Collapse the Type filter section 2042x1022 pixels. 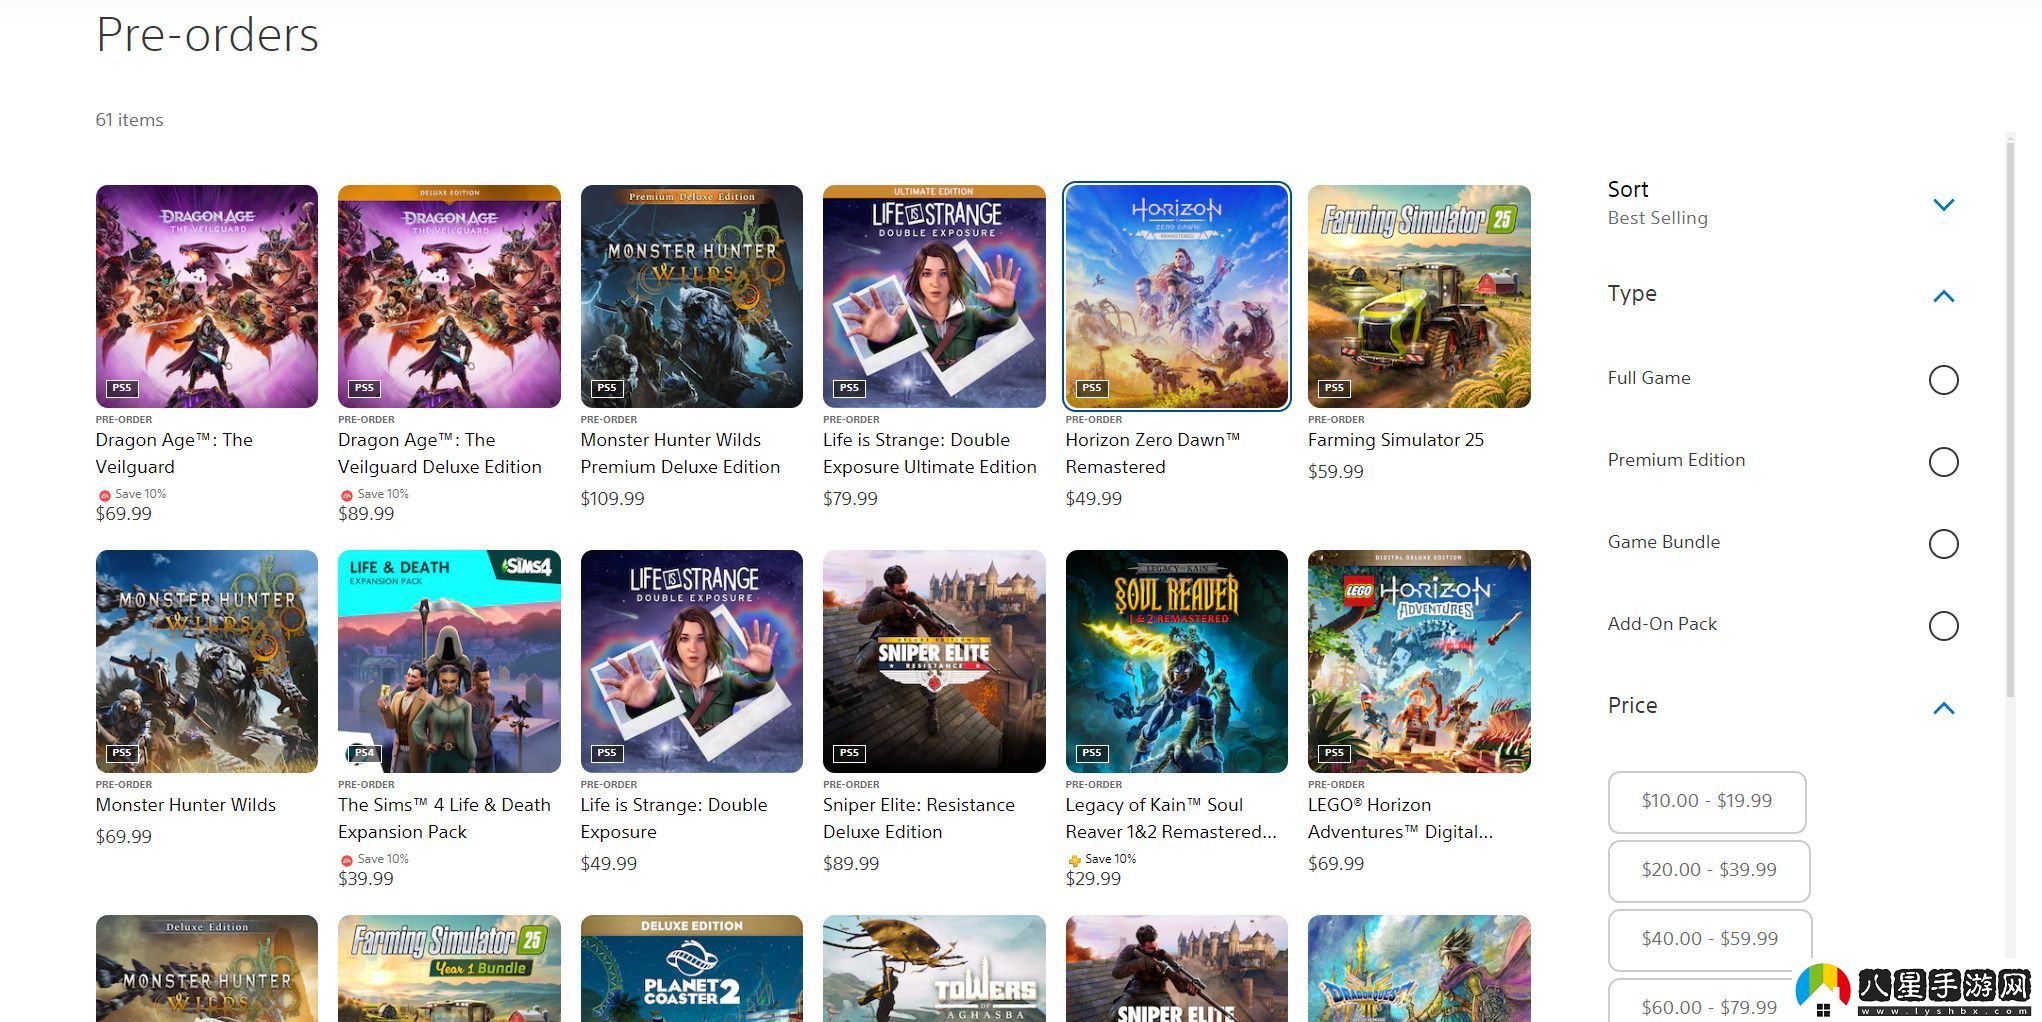tap(1943, 296)
